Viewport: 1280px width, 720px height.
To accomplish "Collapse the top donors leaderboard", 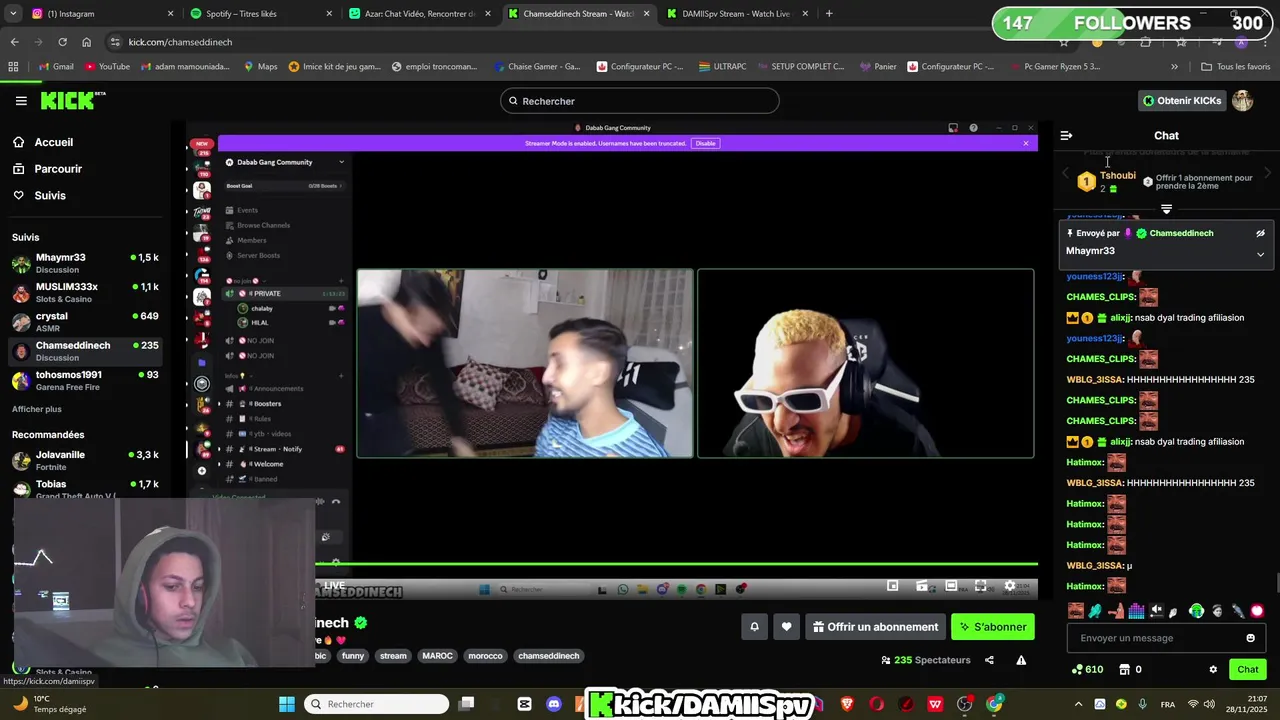I will coord(1166,209).
